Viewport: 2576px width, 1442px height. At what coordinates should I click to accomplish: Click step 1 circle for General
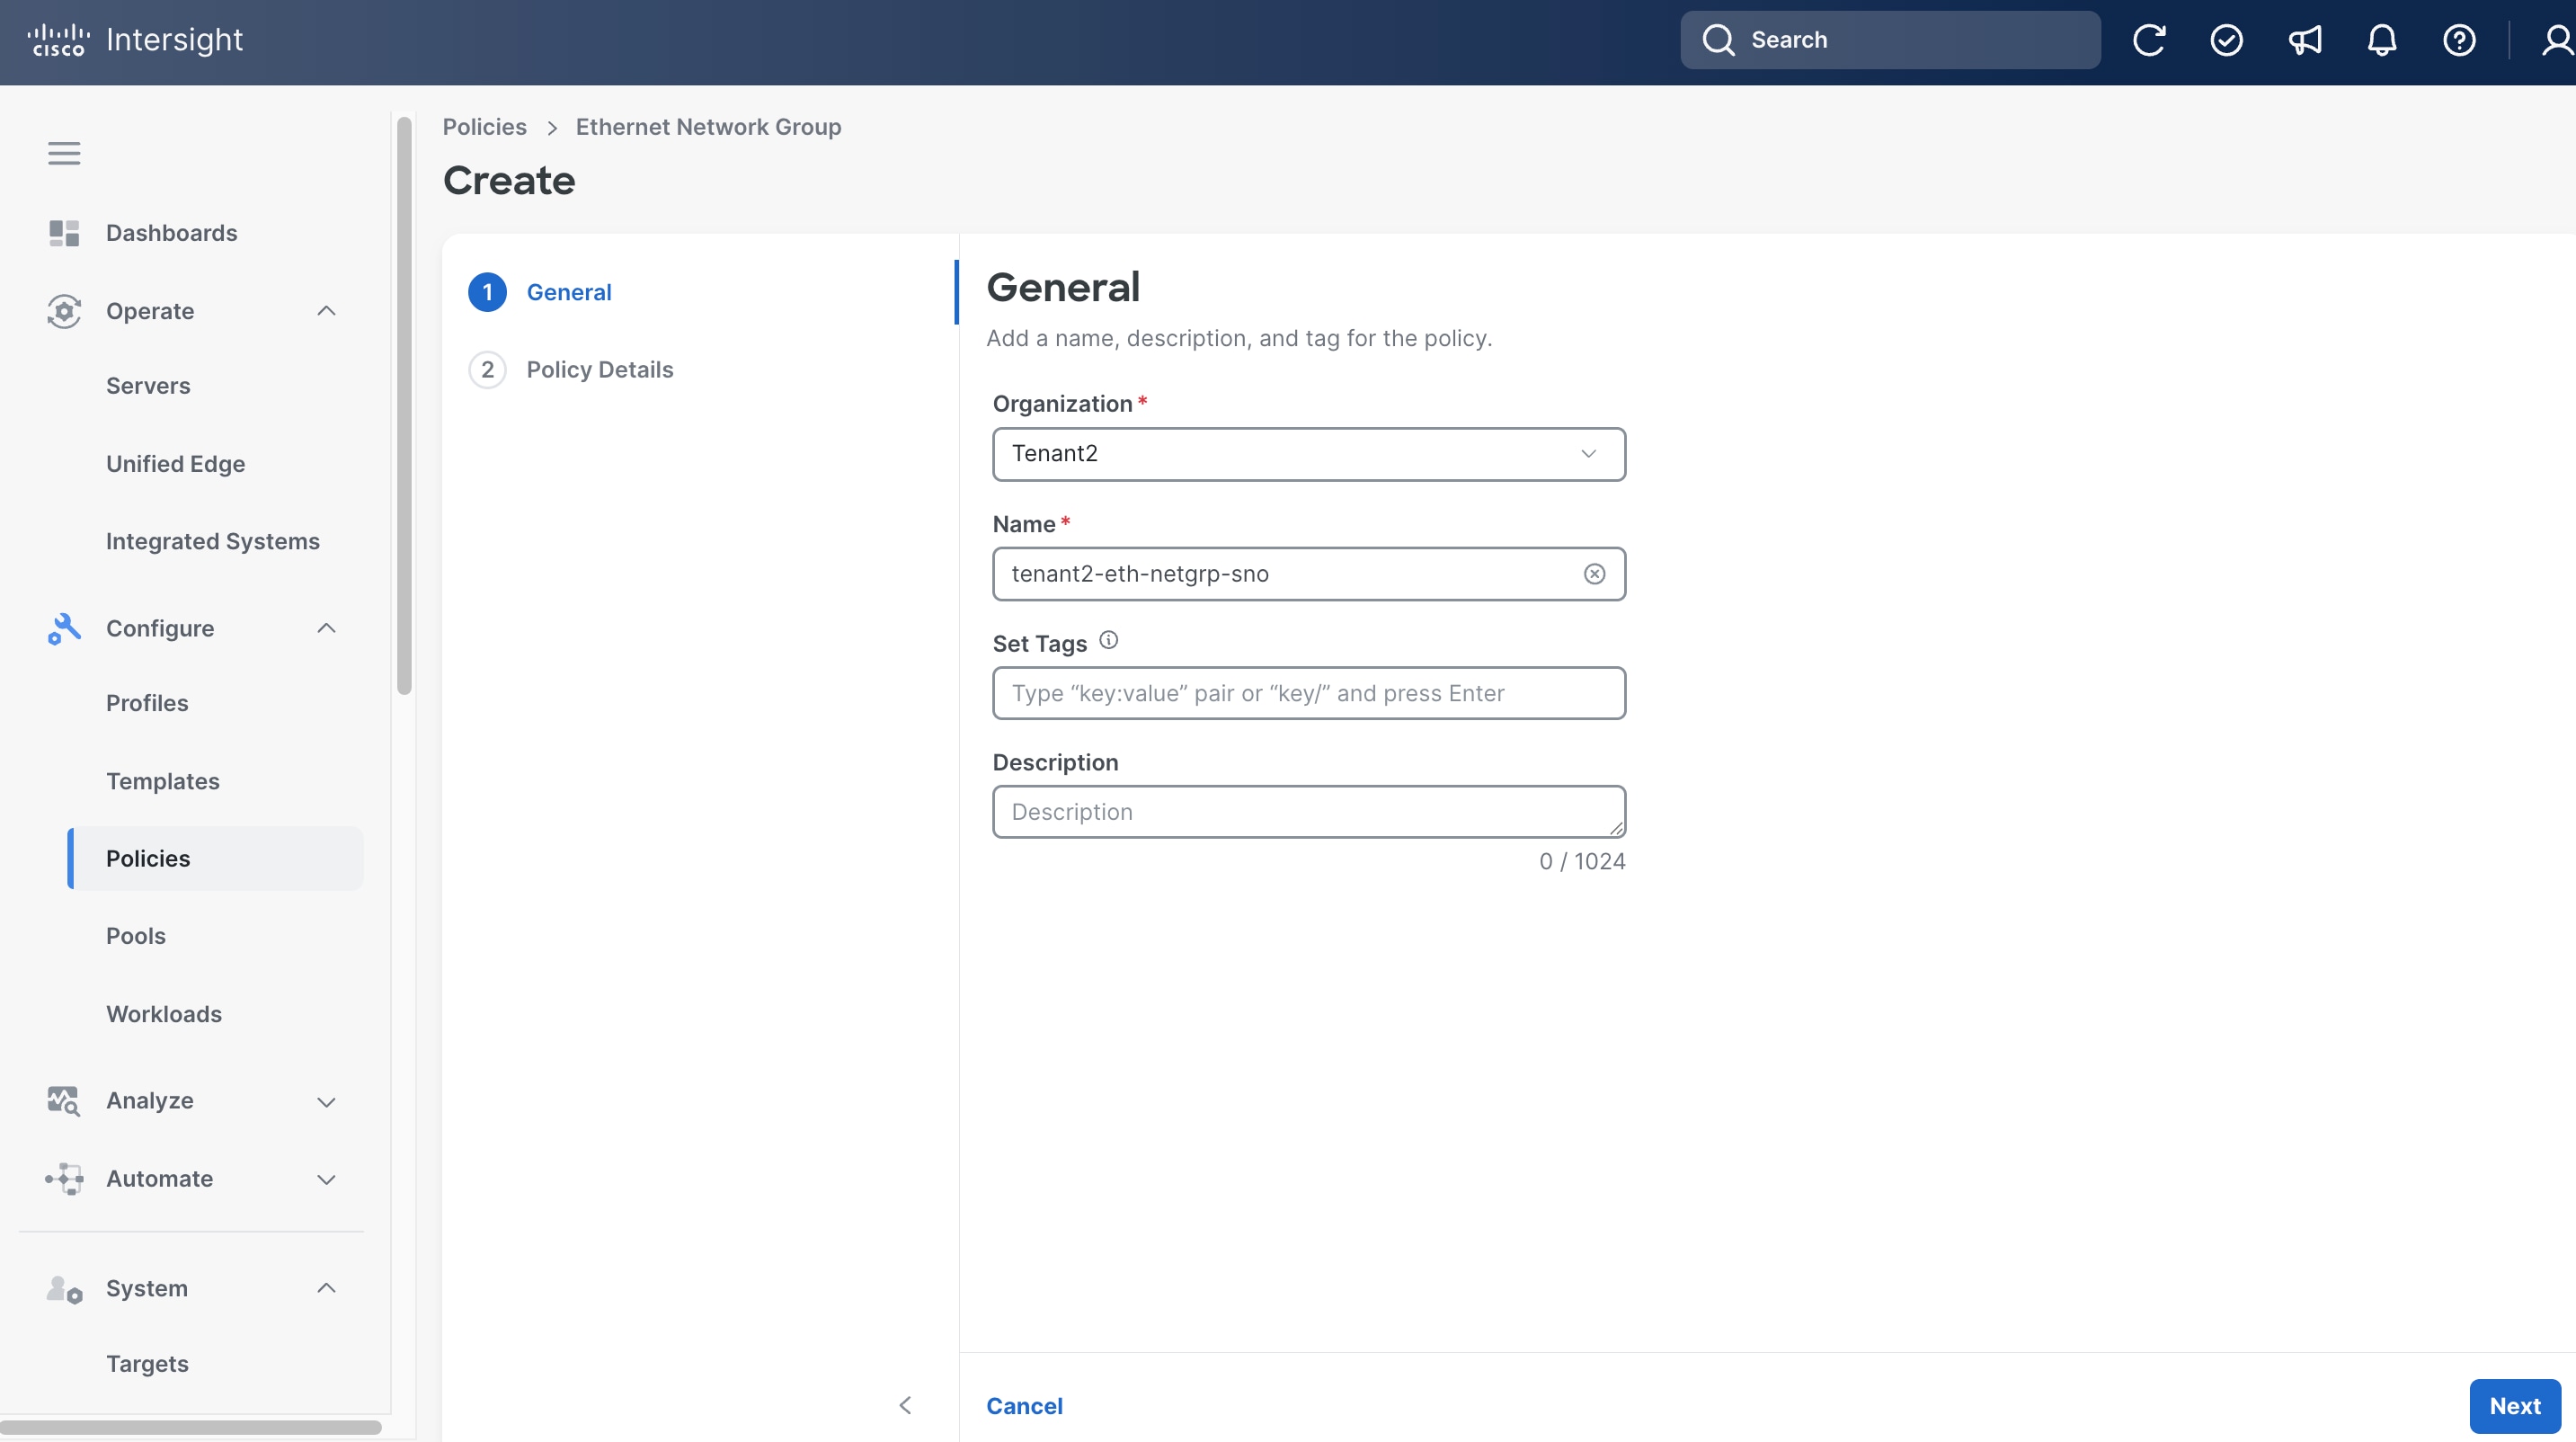point(487,292)
